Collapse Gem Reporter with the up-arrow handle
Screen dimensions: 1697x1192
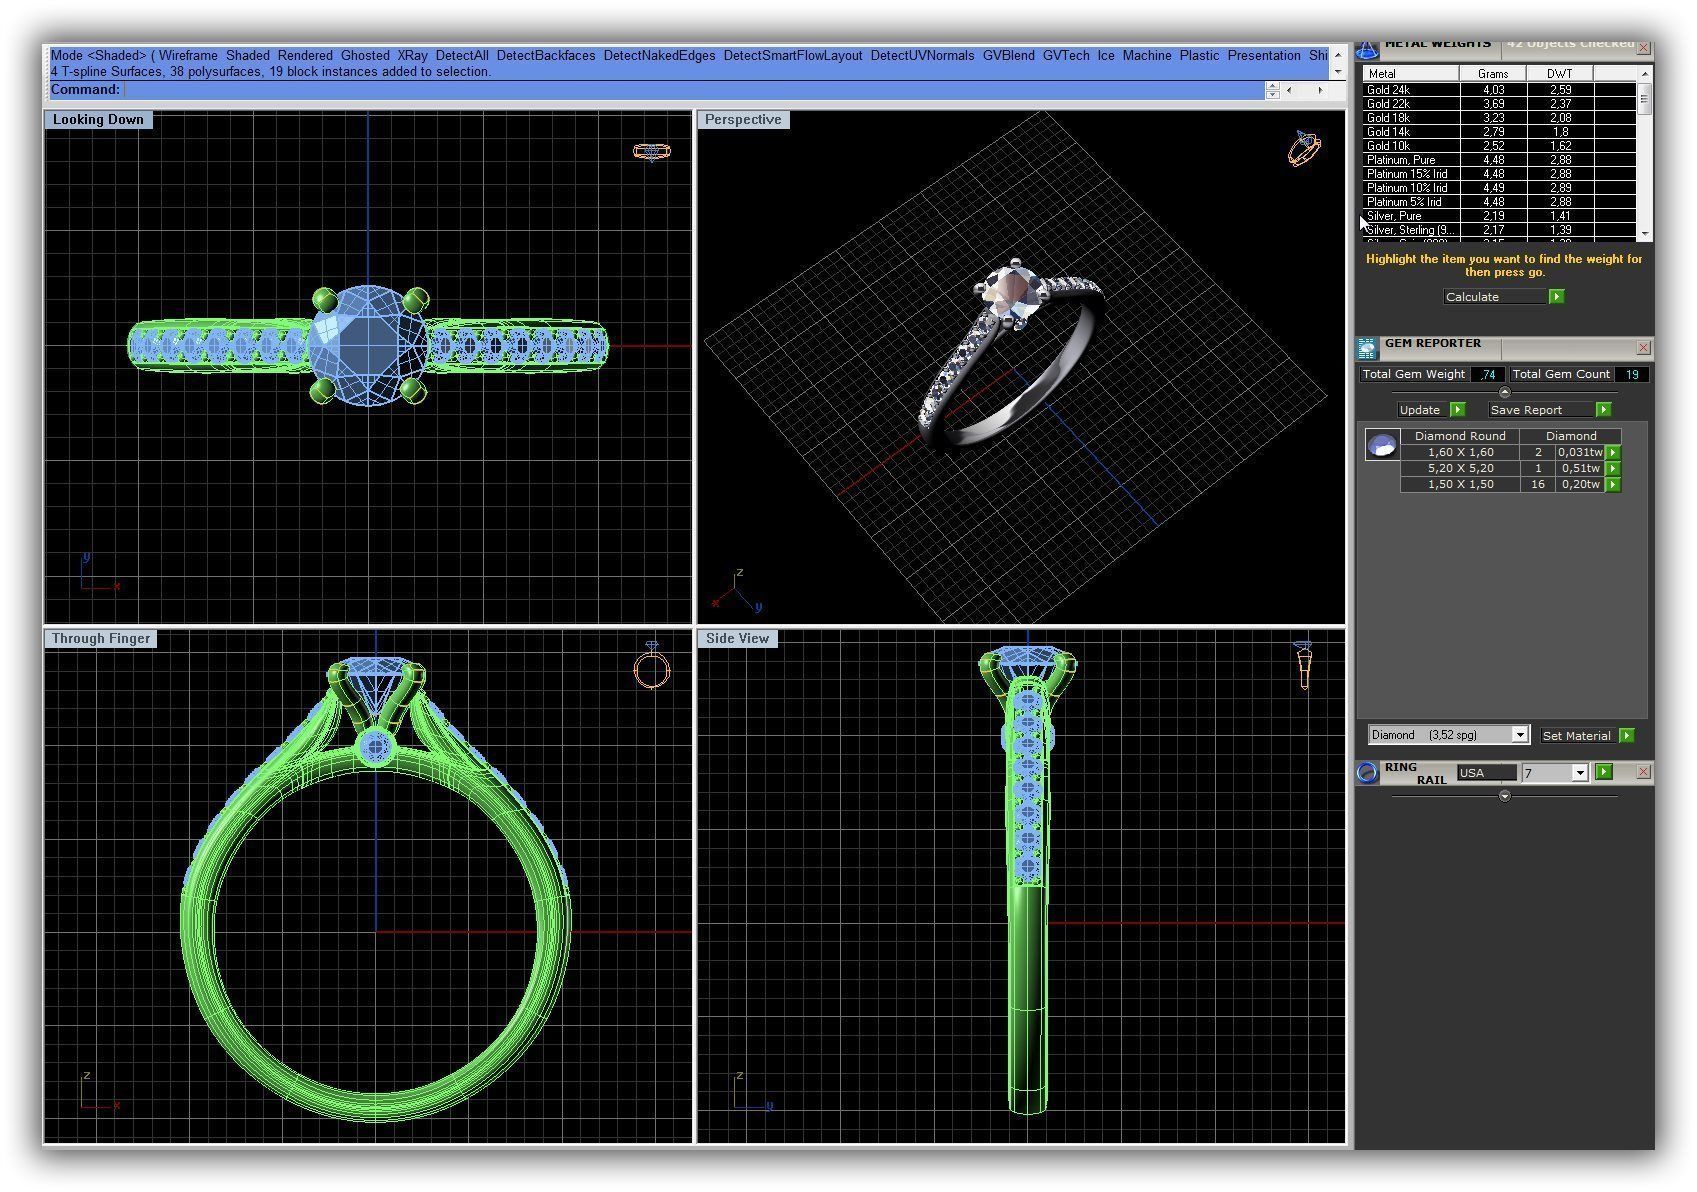click(x=1505, y=392)
